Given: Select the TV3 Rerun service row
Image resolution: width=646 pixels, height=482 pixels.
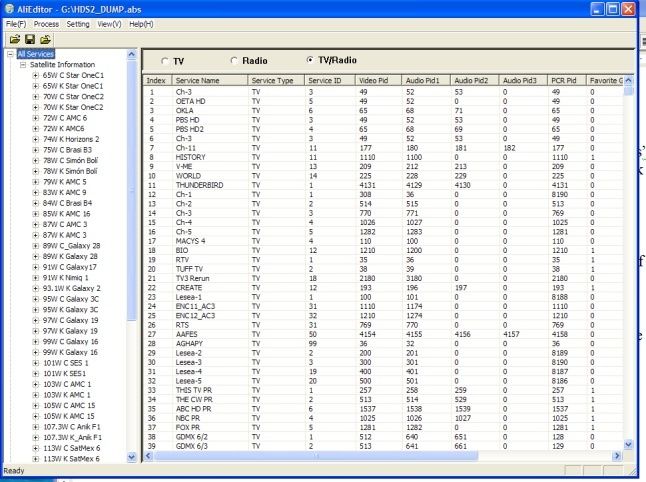Looking at the screenshot, I should pos(383,278).
